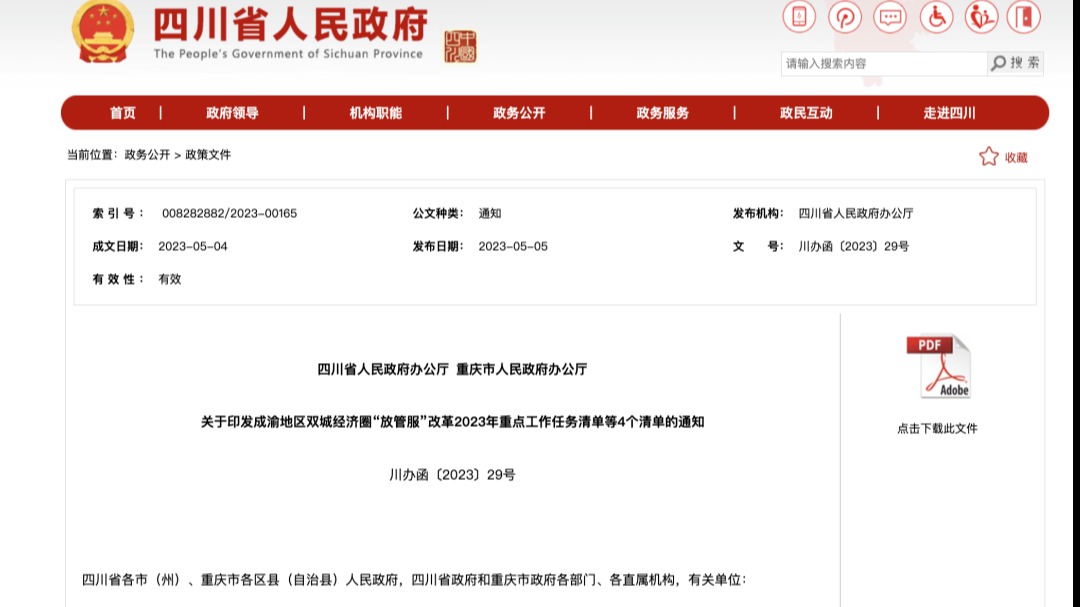Open the 政务公开 navigation menu
Screen dimensions: 1080x607
[x=520, y=112]
